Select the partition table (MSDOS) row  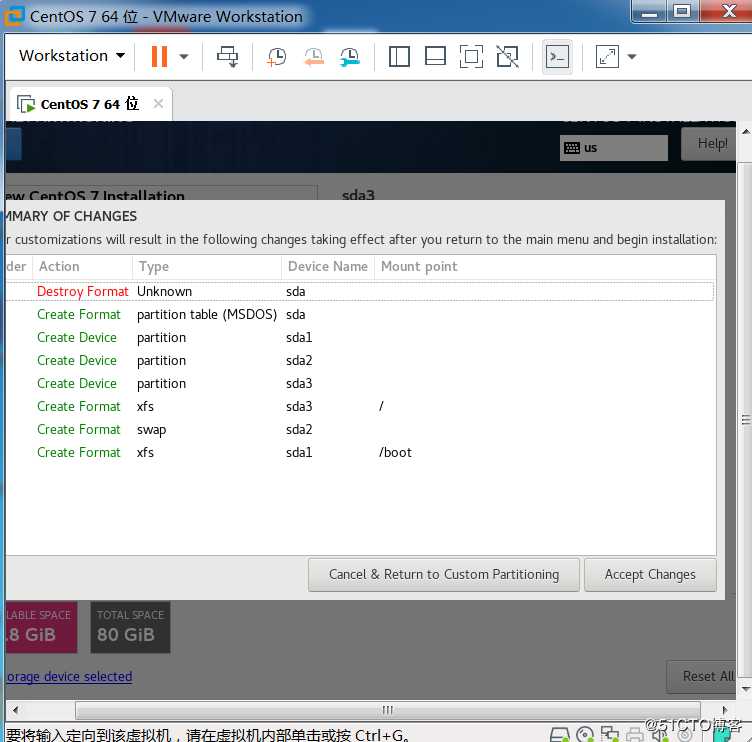tap(360, 315)
